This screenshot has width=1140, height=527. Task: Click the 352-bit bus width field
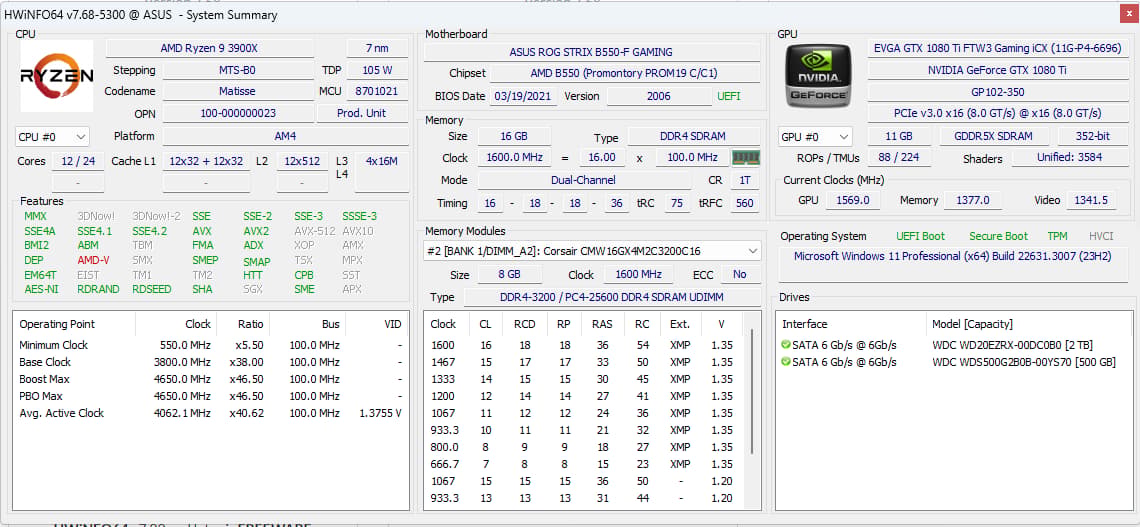click(x=1093, y=137)
